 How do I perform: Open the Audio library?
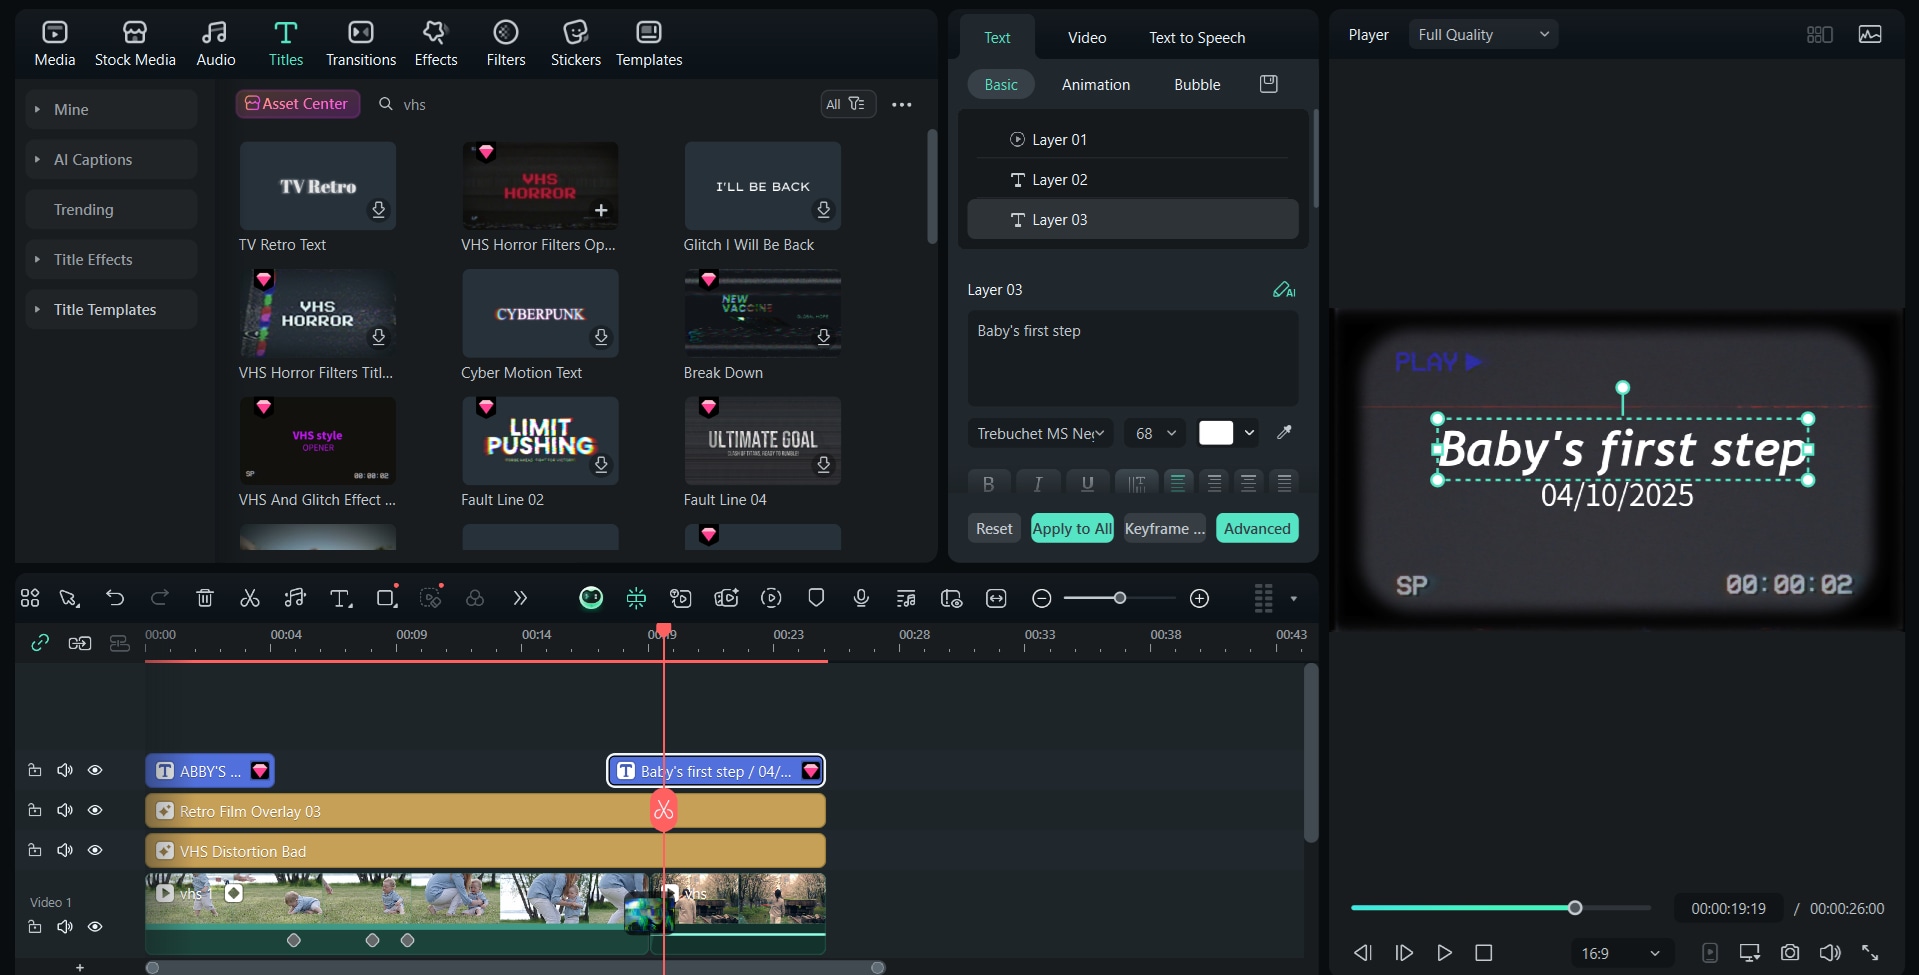[215, 44]
